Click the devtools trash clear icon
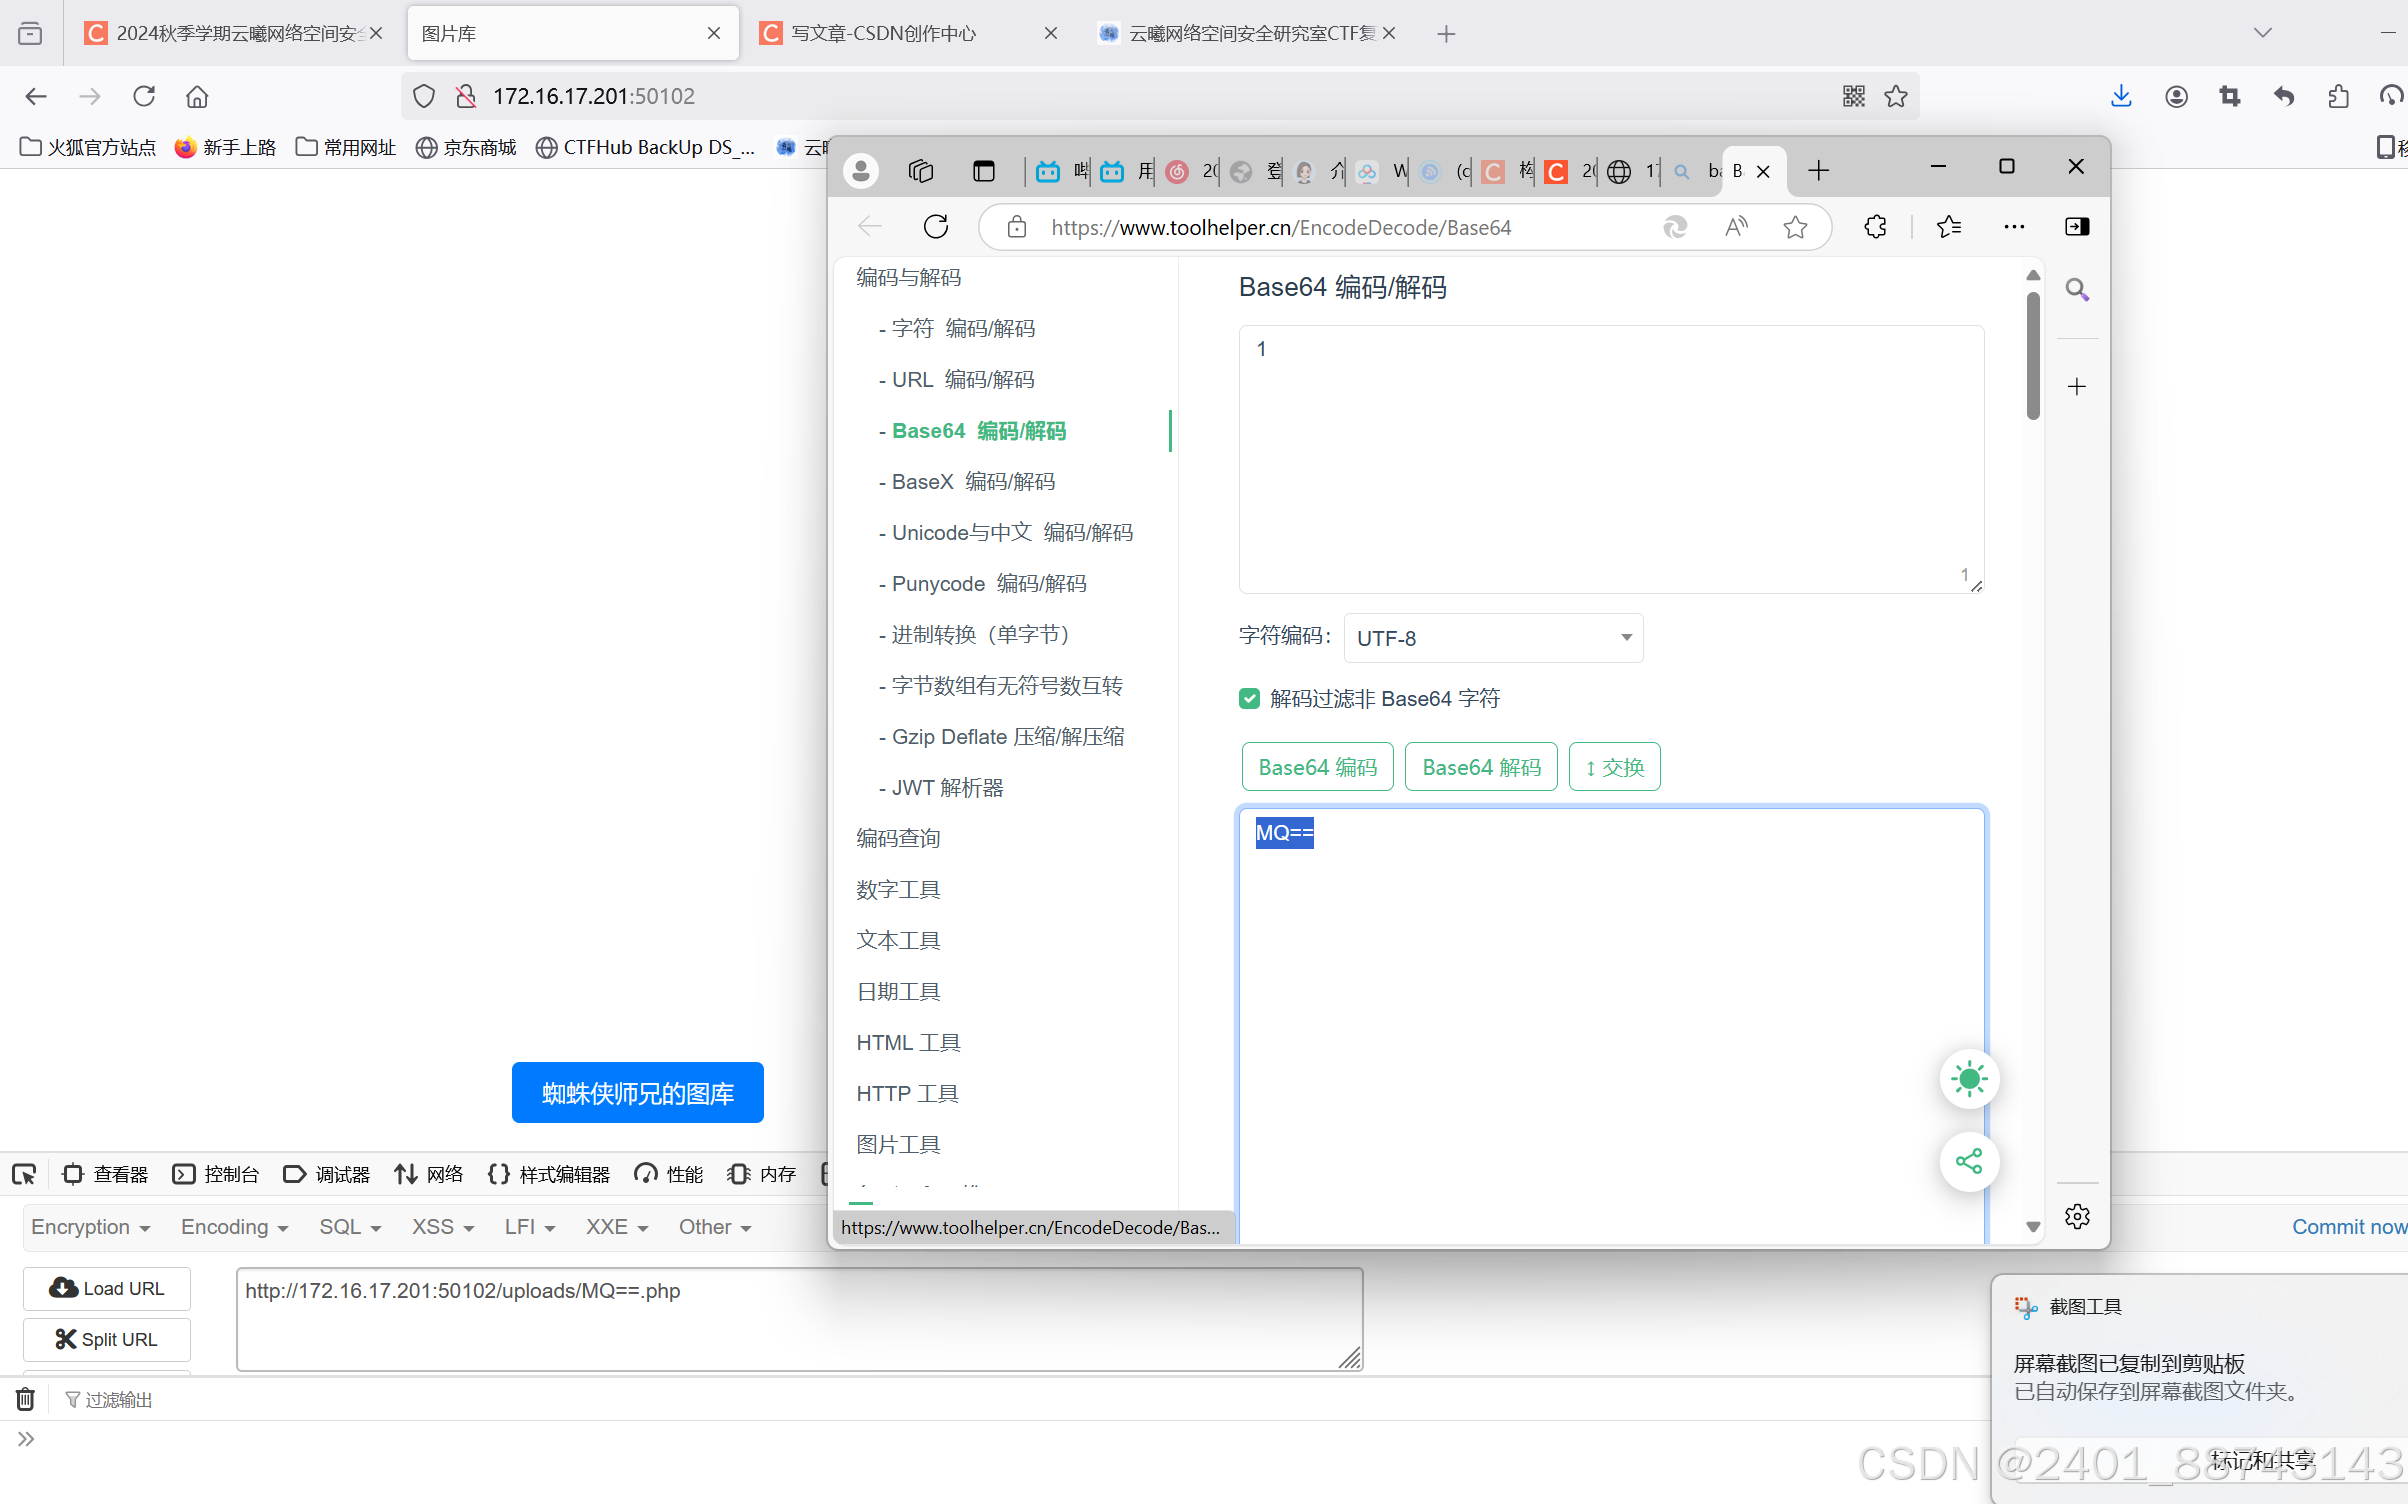The image size is (2408, 1504). pyautogui.click(x=26, y=1399)
